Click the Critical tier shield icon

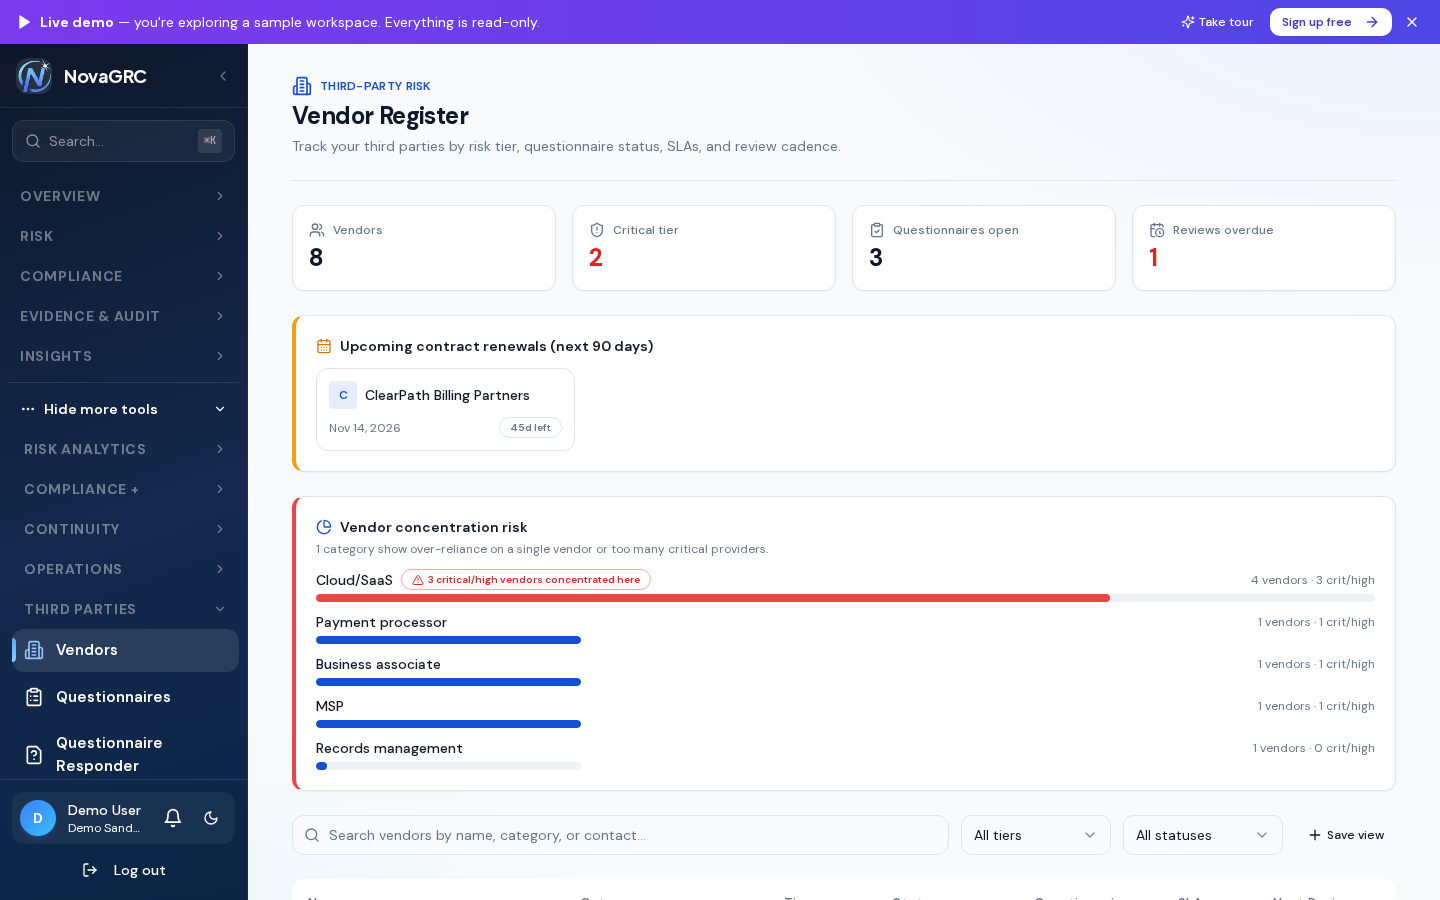(x=597, y=230)
